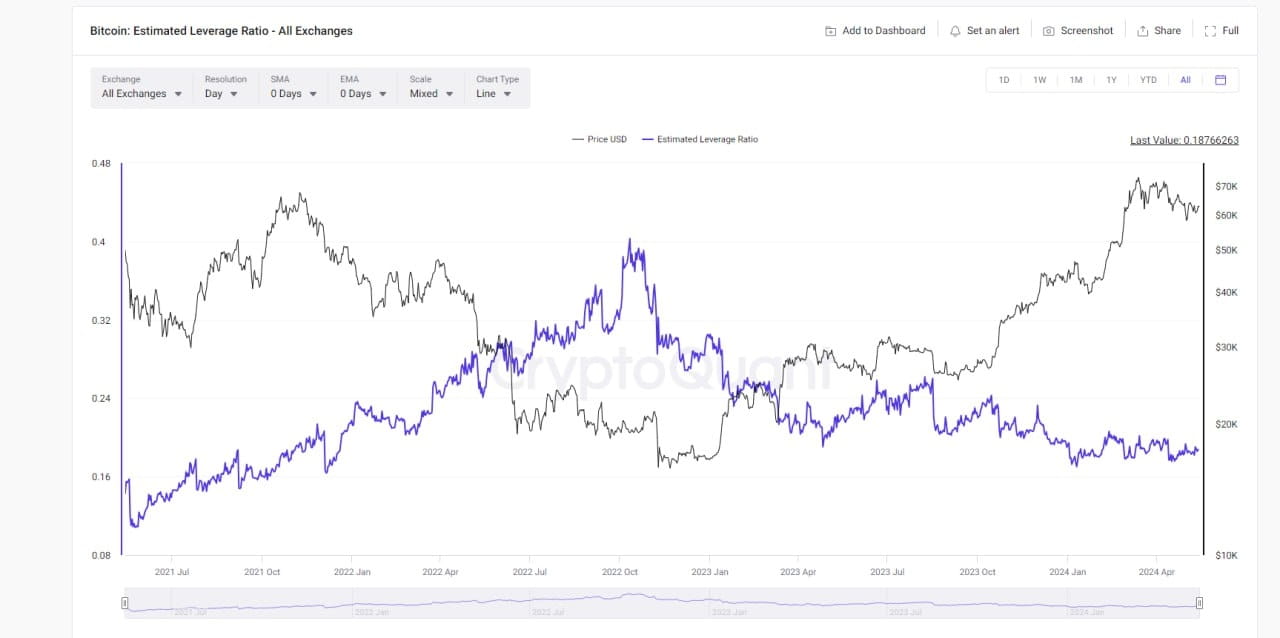Open the Resolution Day dropdown
This screenshot has width=1280, height=638.
point(221,93)
